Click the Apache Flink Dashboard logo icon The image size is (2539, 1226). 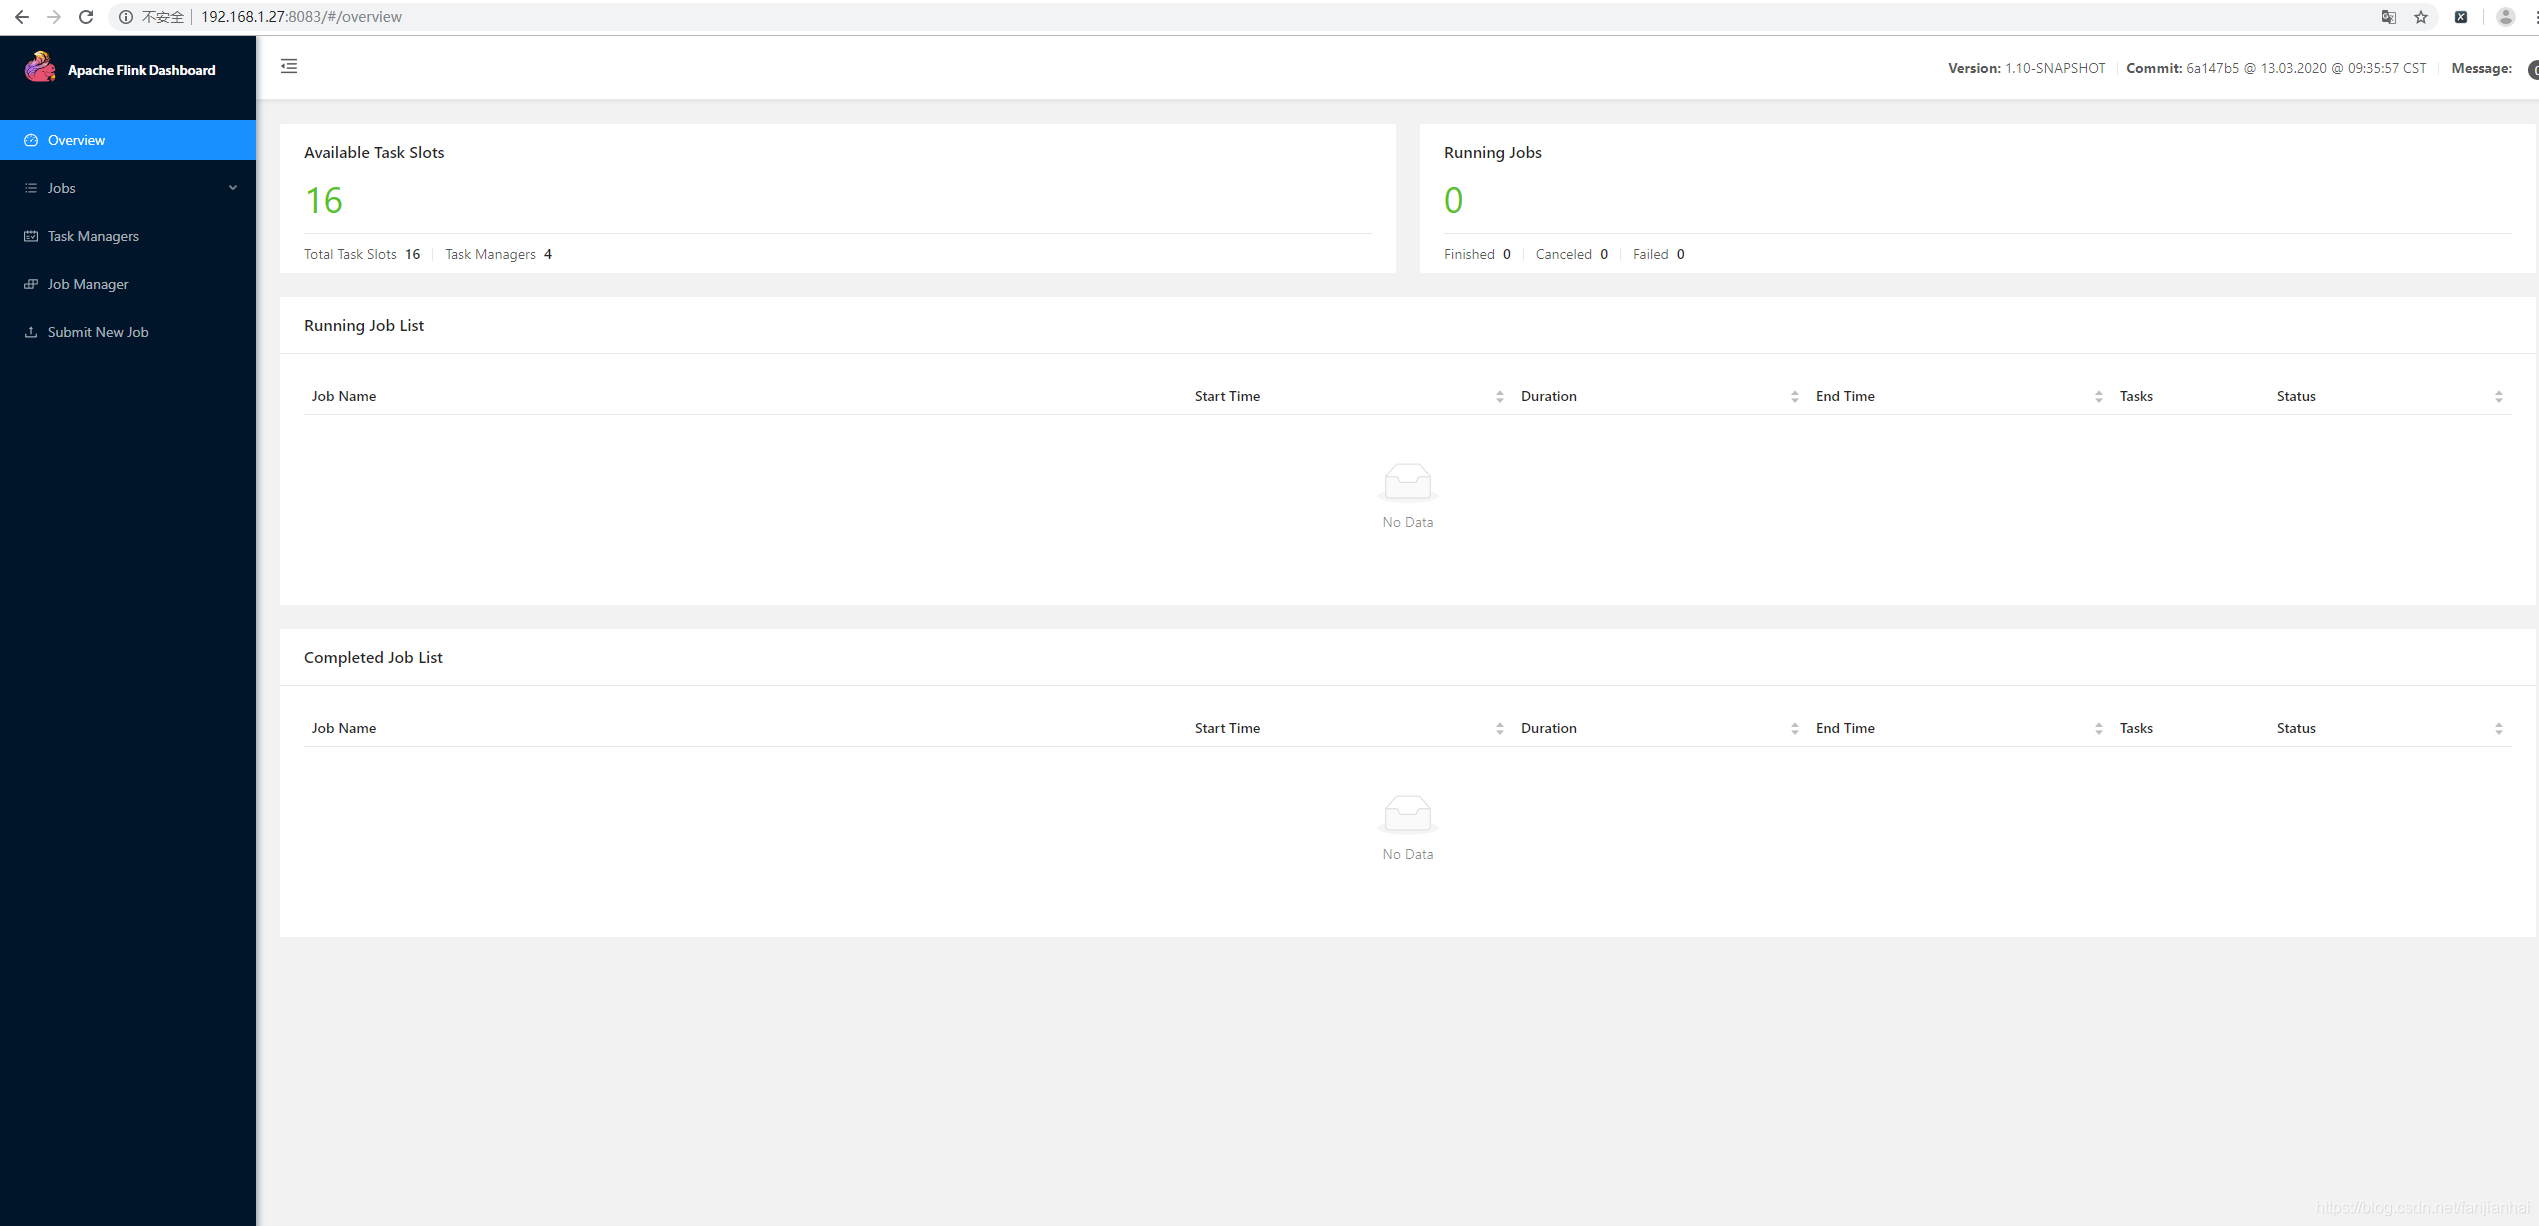[39, 68]
